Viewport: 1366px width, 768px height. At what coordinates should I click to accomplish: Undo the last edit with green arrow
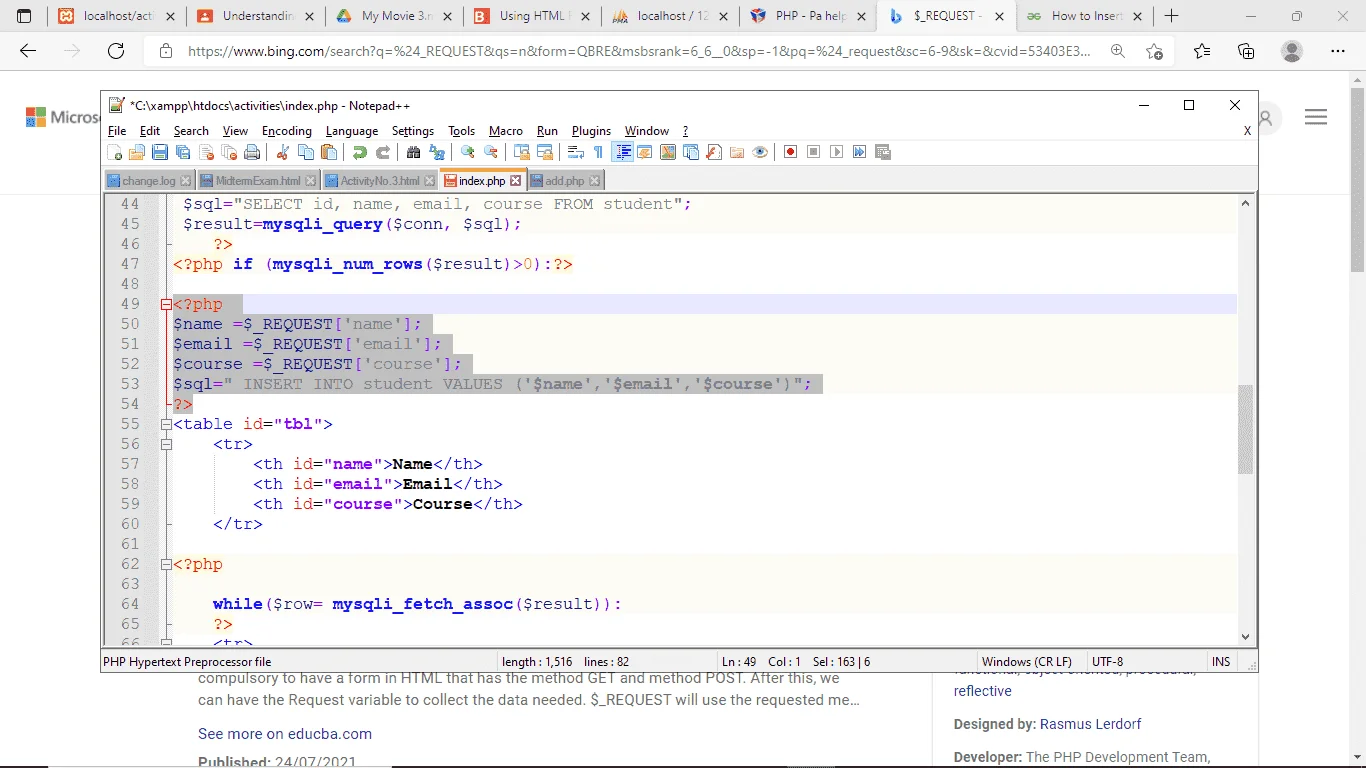tap(359, 152)
